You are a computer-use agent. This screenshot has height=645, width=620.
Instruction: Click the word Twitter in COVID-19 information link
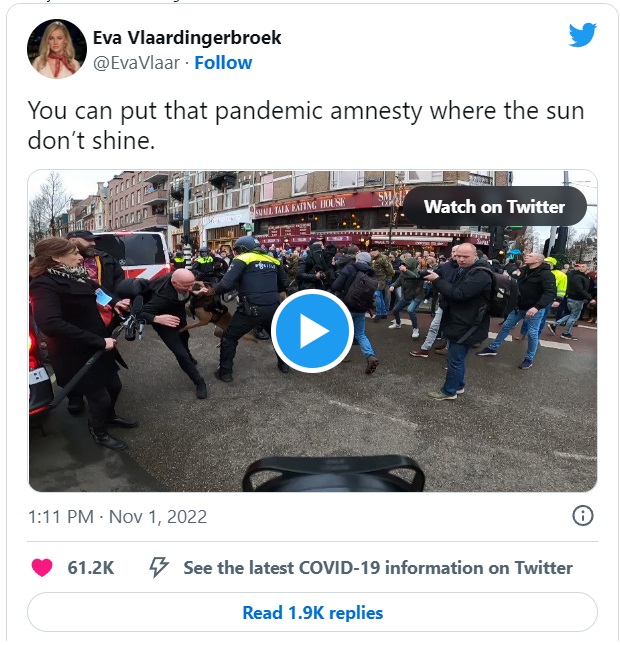543,568
